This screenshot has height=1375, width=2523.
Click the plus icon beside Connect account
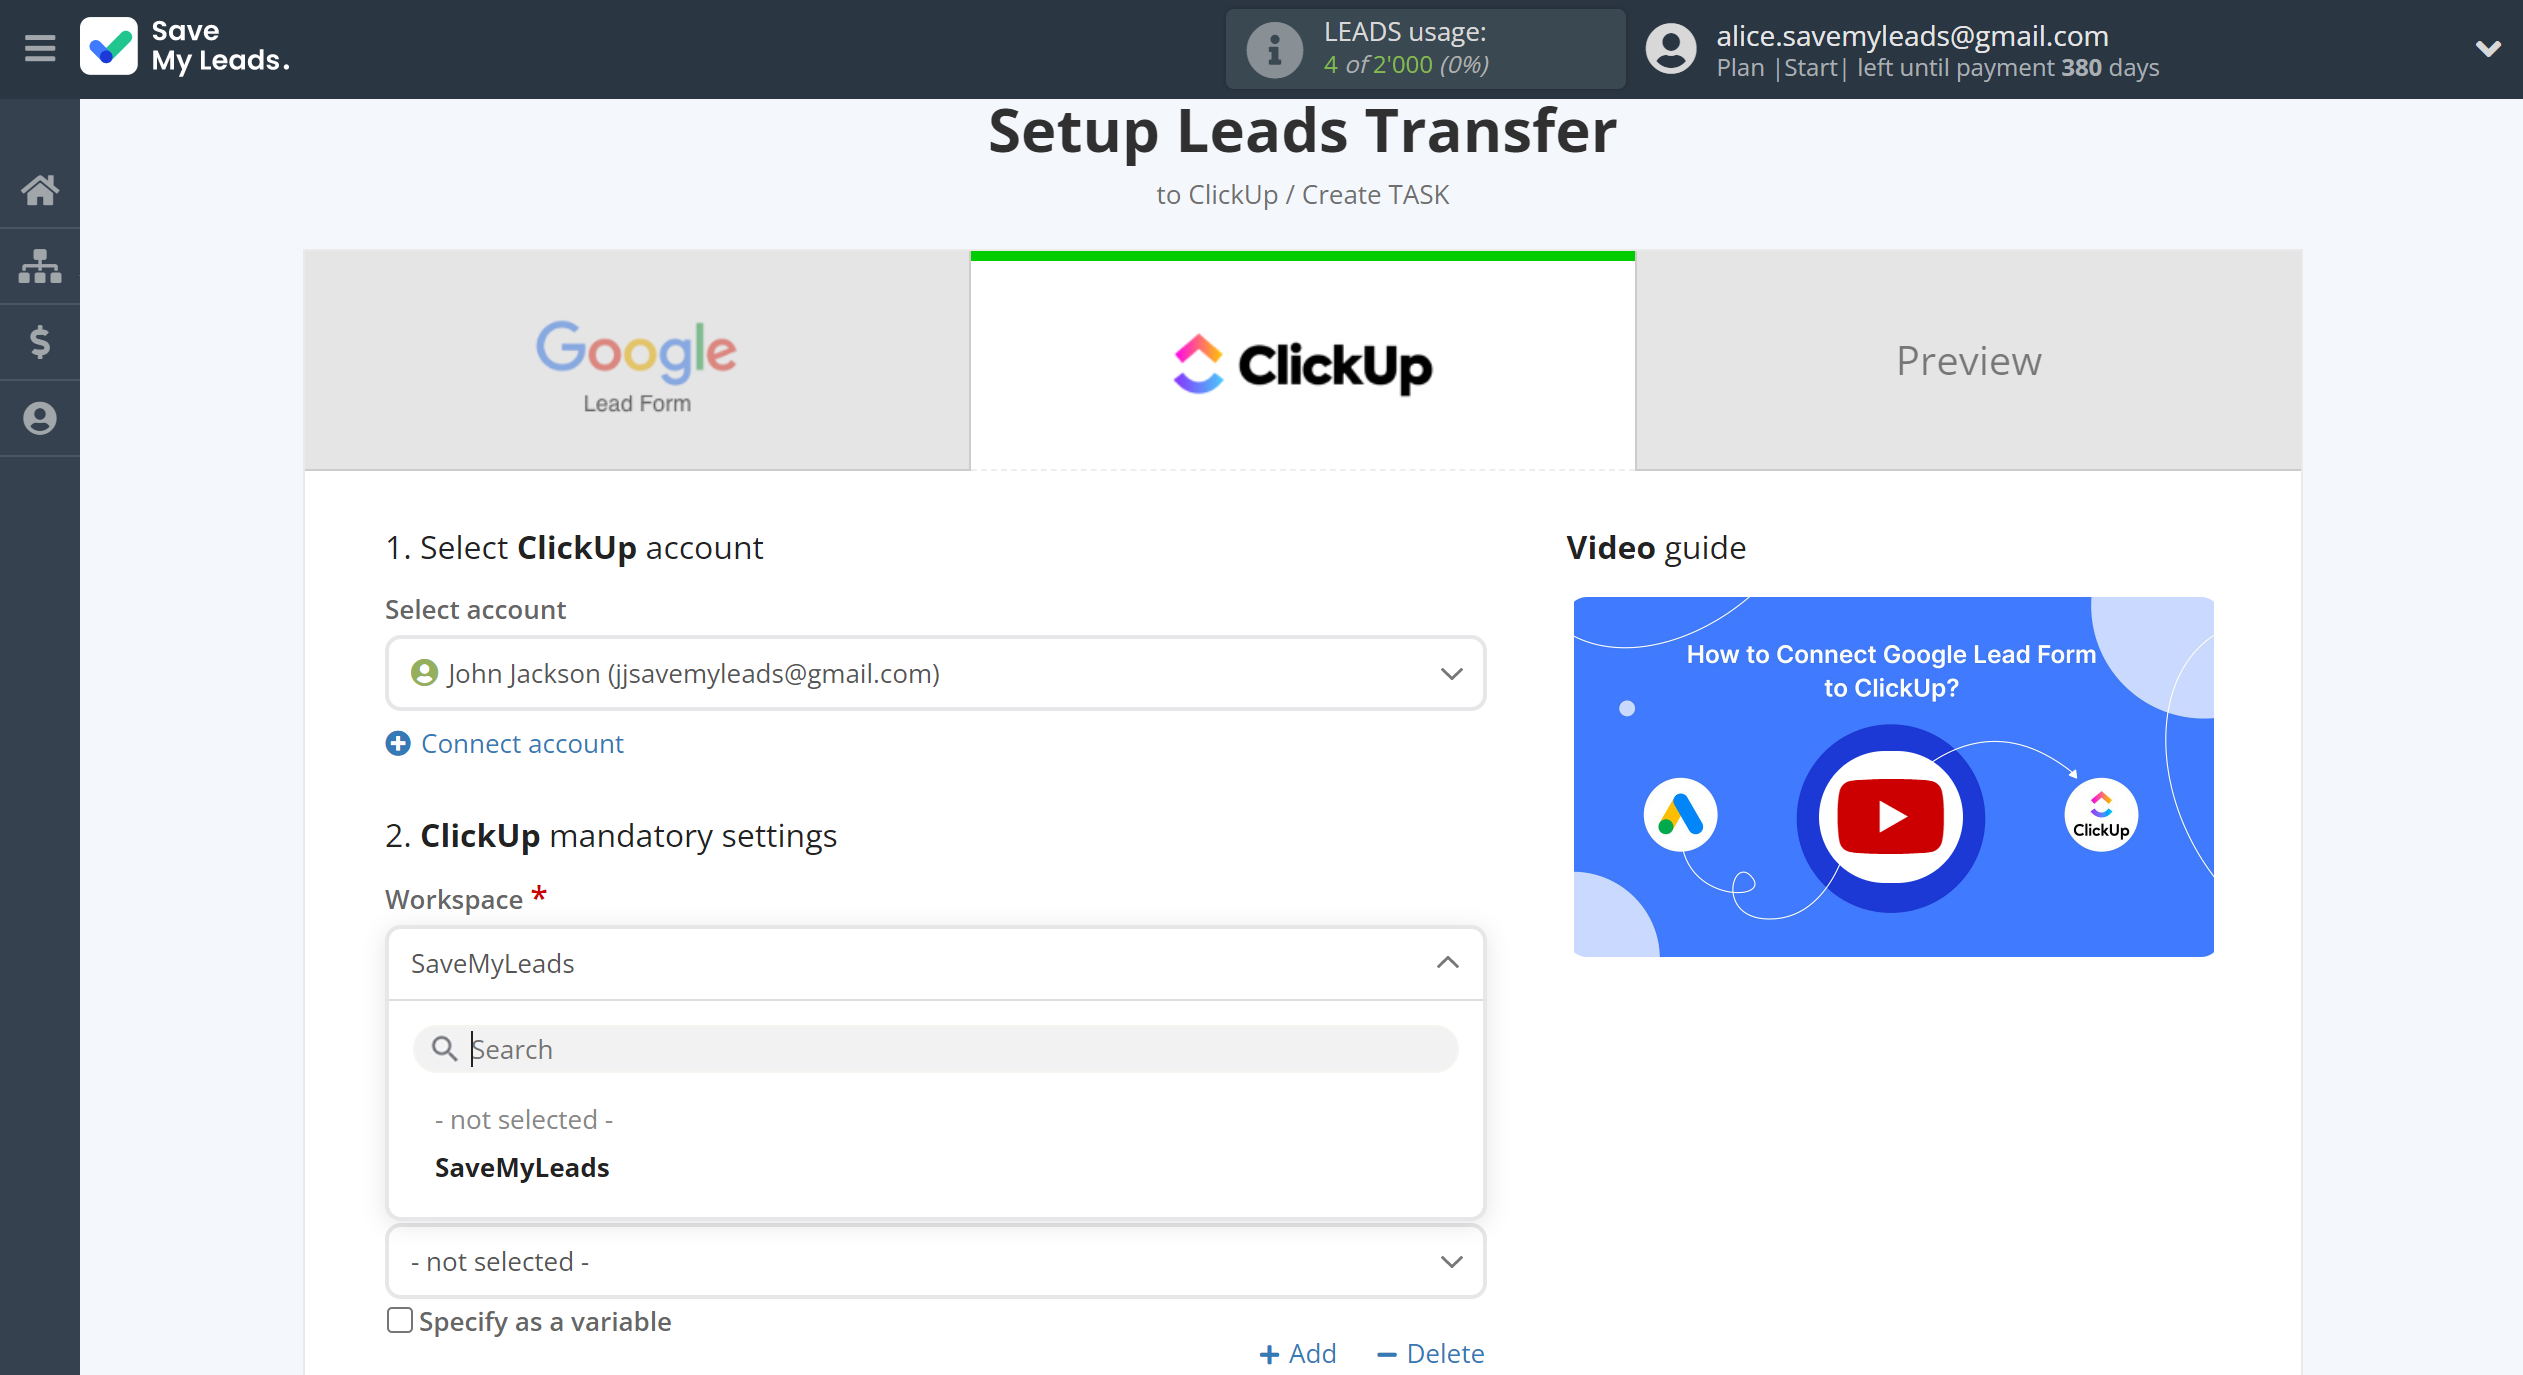click(x=398, y=744)
